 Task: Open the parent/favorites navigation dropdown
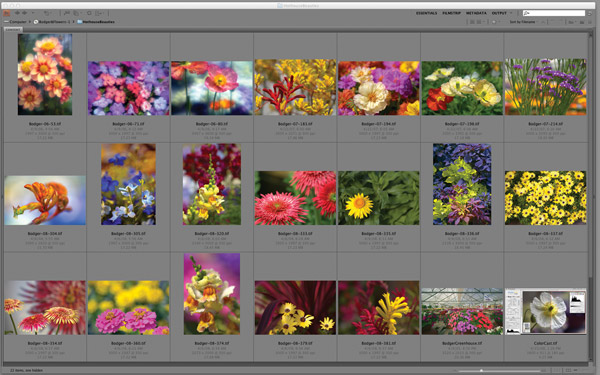click(33, 13)
